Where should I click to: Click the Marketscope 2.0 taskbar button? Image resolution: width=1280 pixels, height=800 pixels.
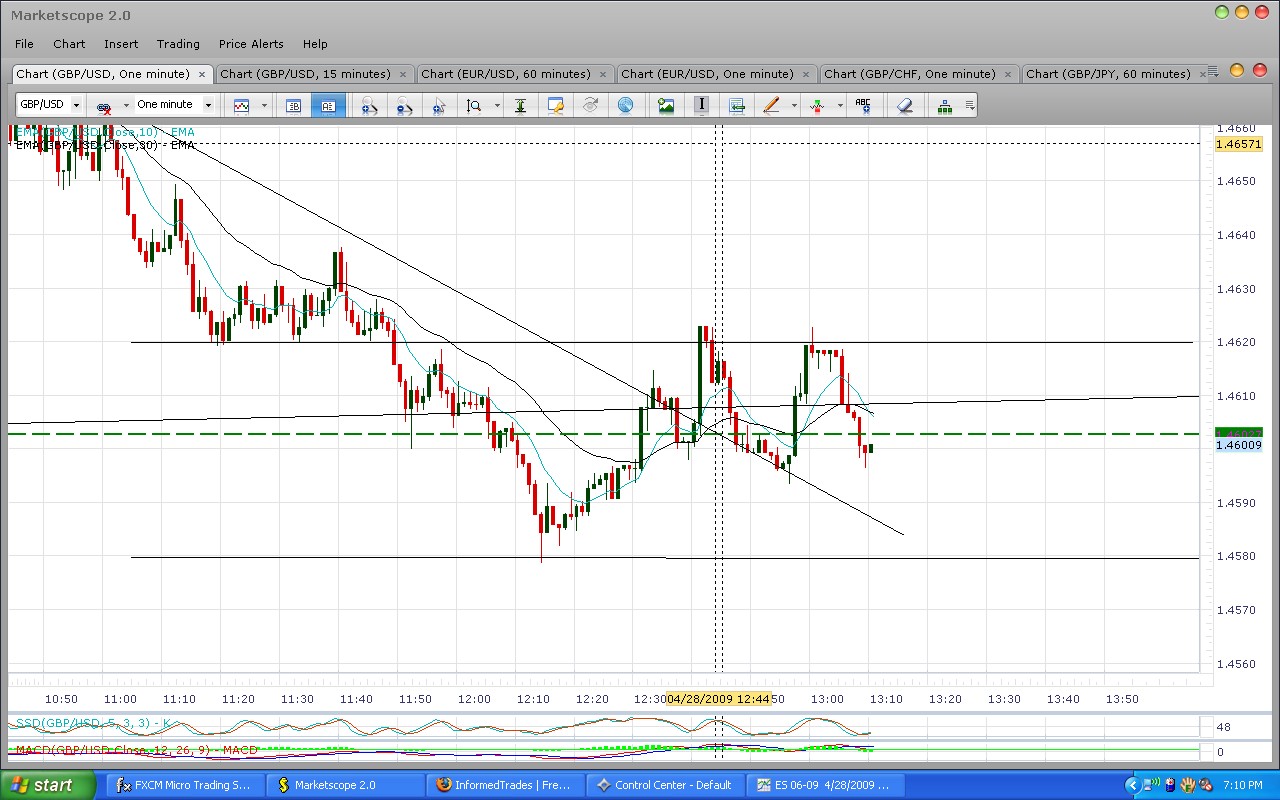tap(346, 785)
